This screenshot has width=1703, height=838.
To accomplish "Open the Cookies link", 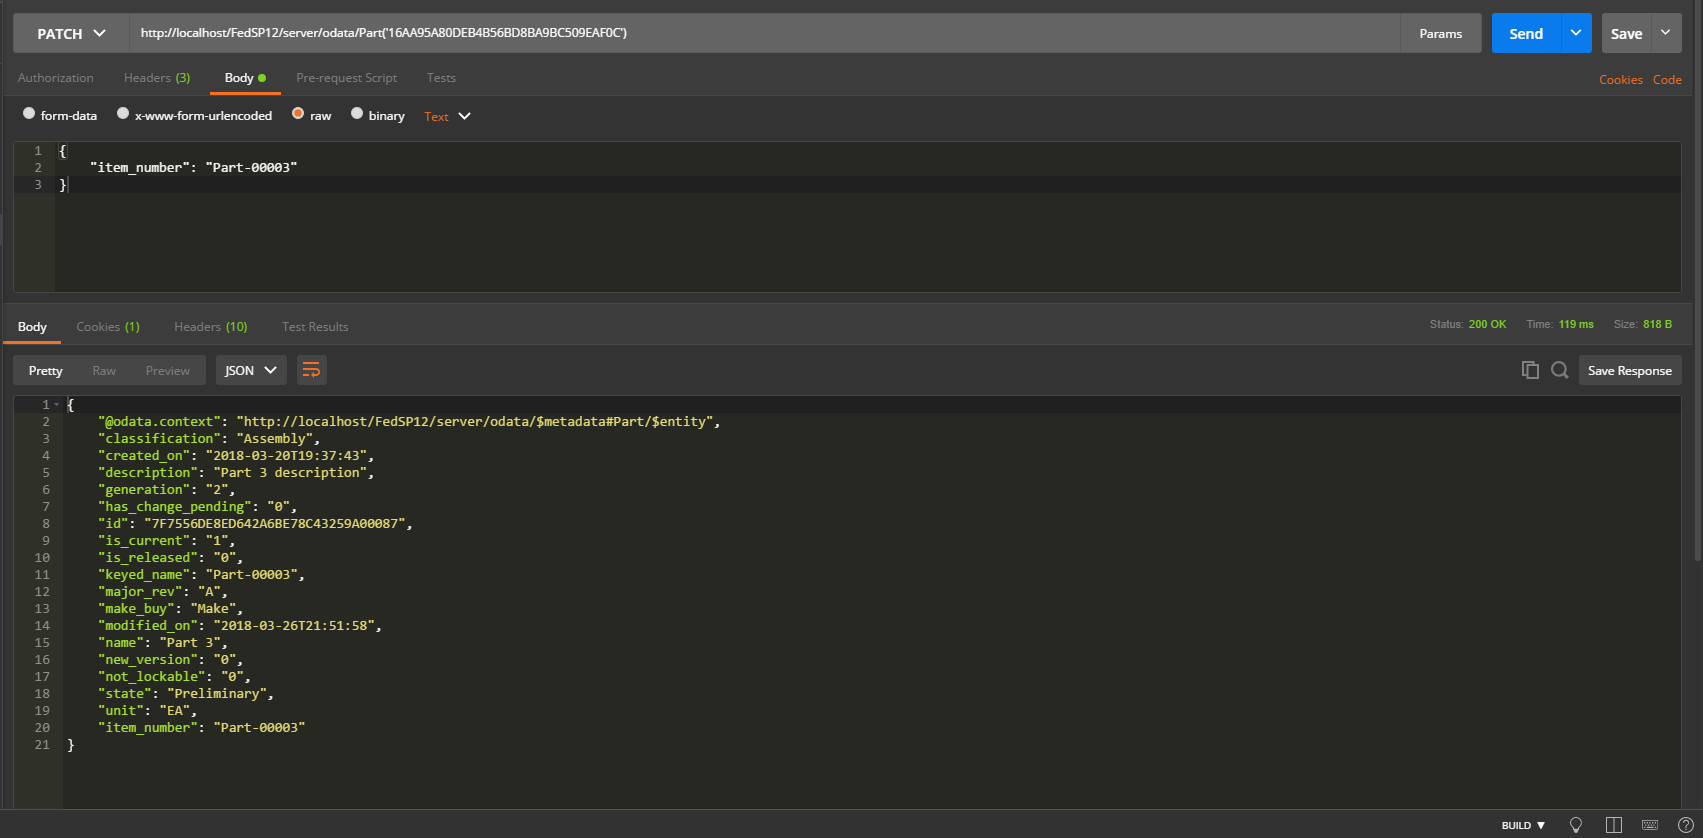I will pos(1620,80).
